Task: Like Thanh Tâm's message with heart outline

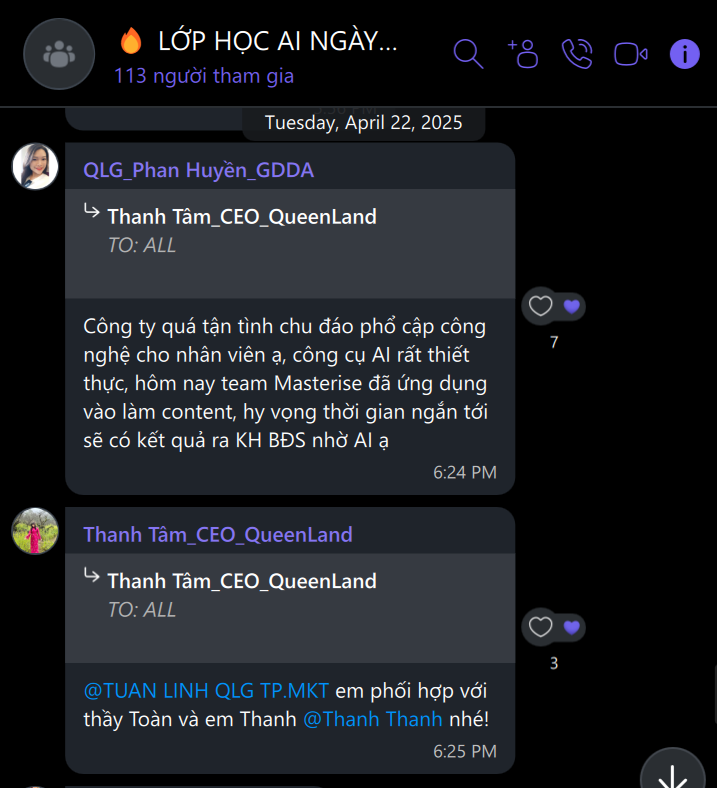Action: click(541, 627)
